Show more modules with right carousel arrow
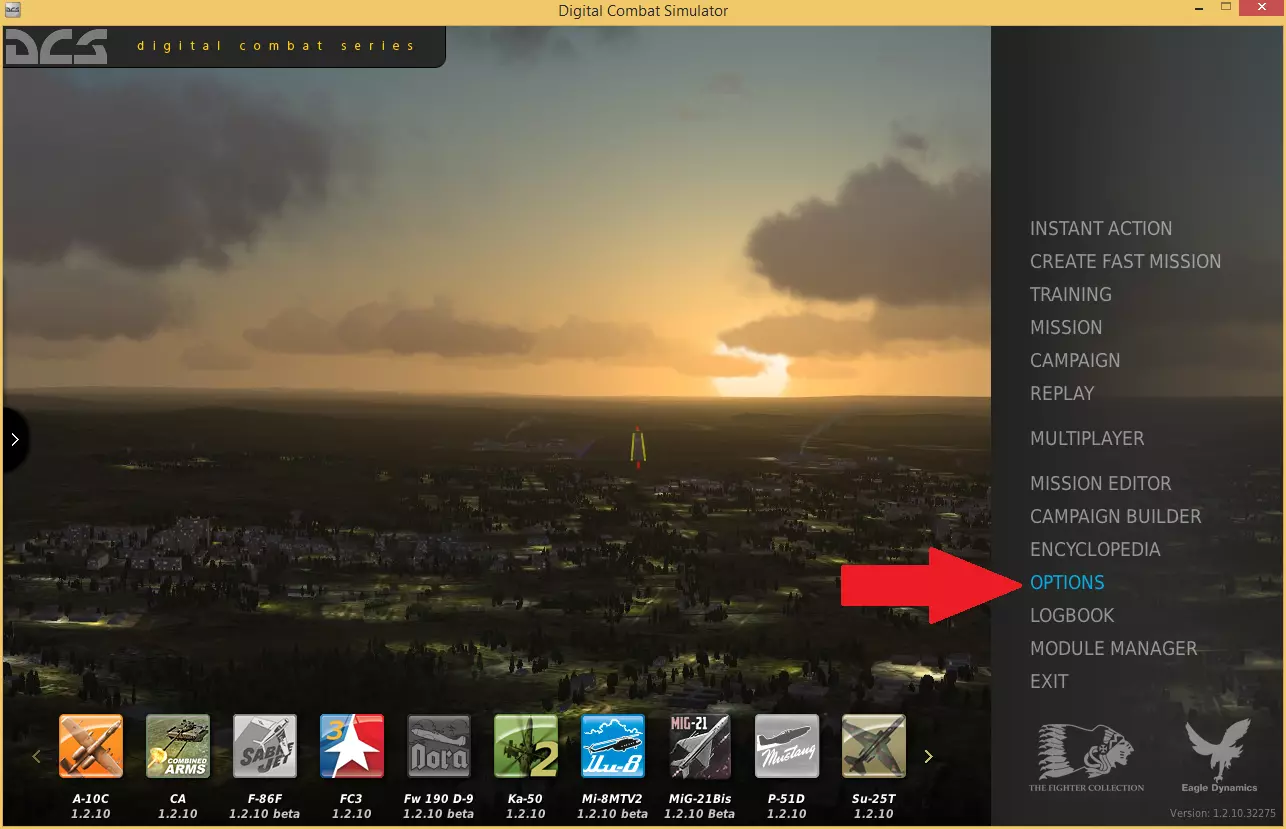1286x829 pixels. coord(928,757)
